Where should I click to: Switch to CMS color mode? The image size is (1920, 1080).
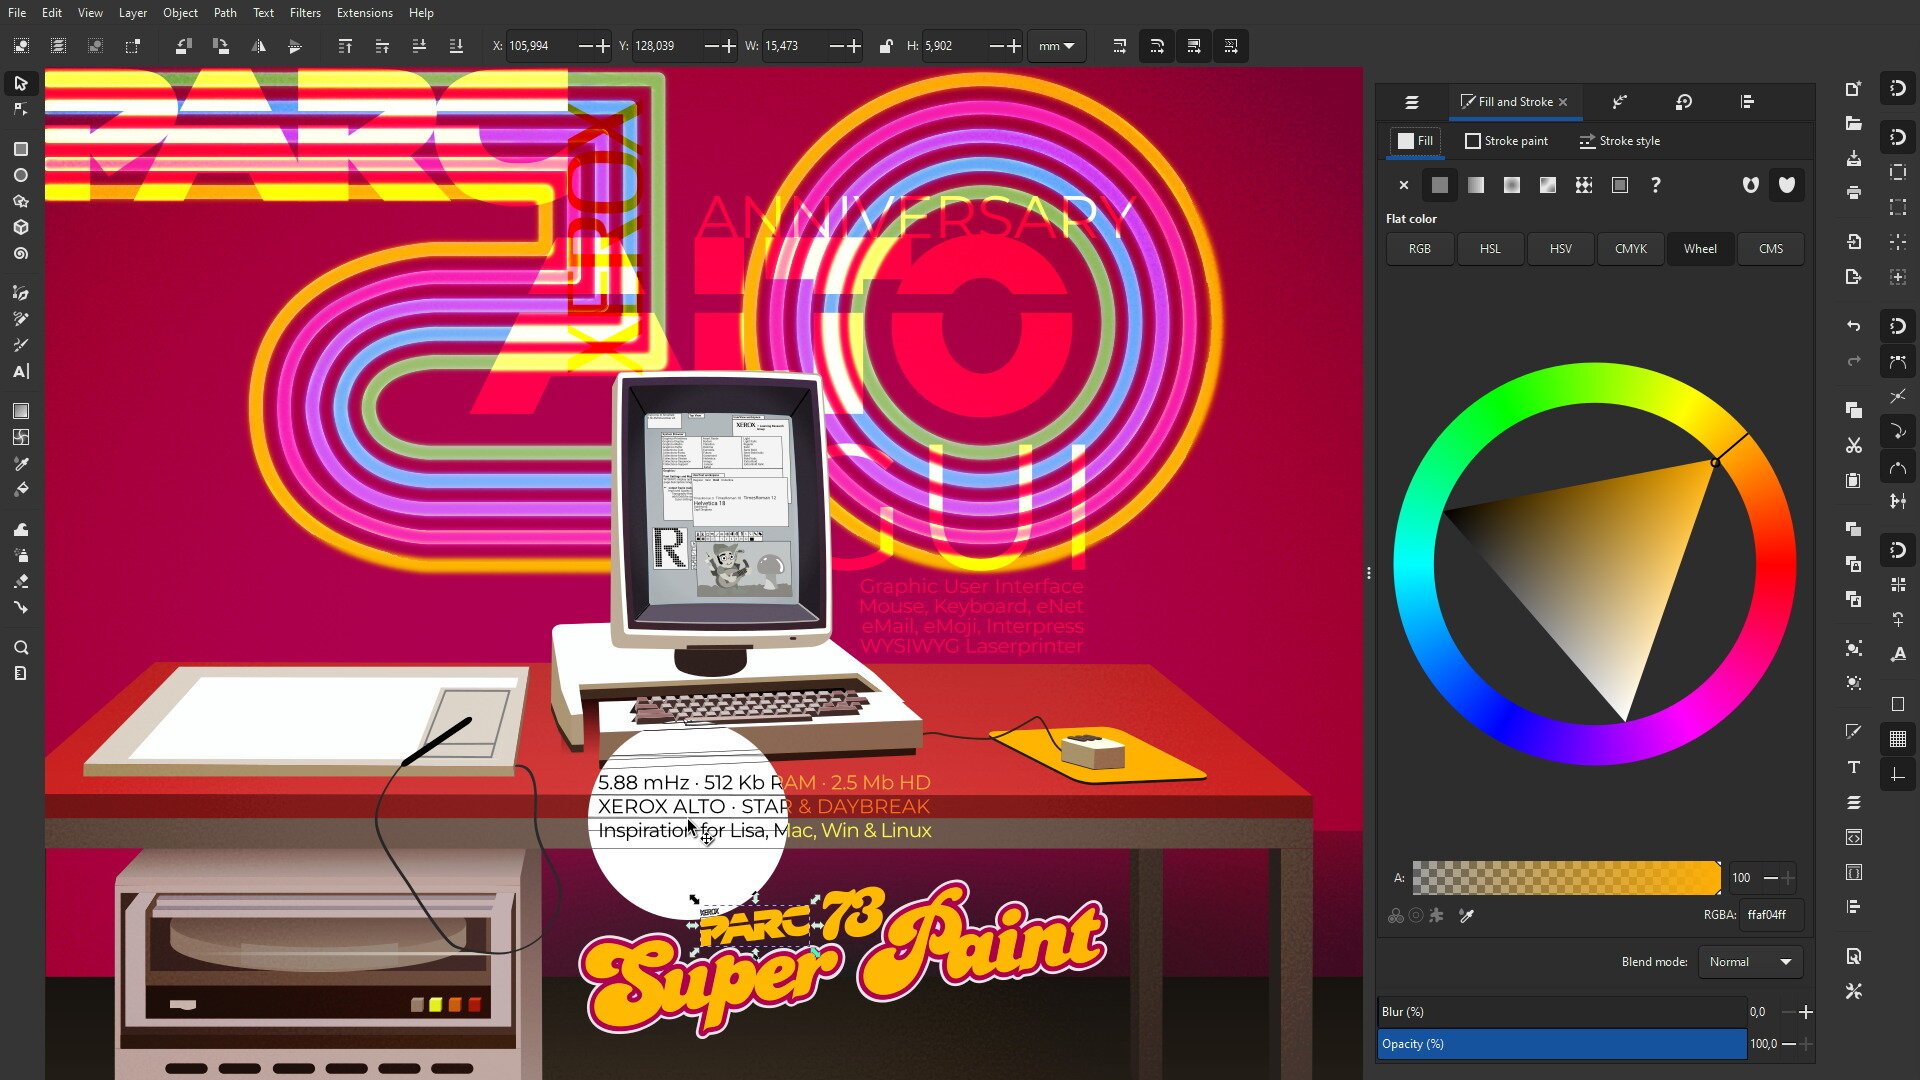tap(1771, 249)
